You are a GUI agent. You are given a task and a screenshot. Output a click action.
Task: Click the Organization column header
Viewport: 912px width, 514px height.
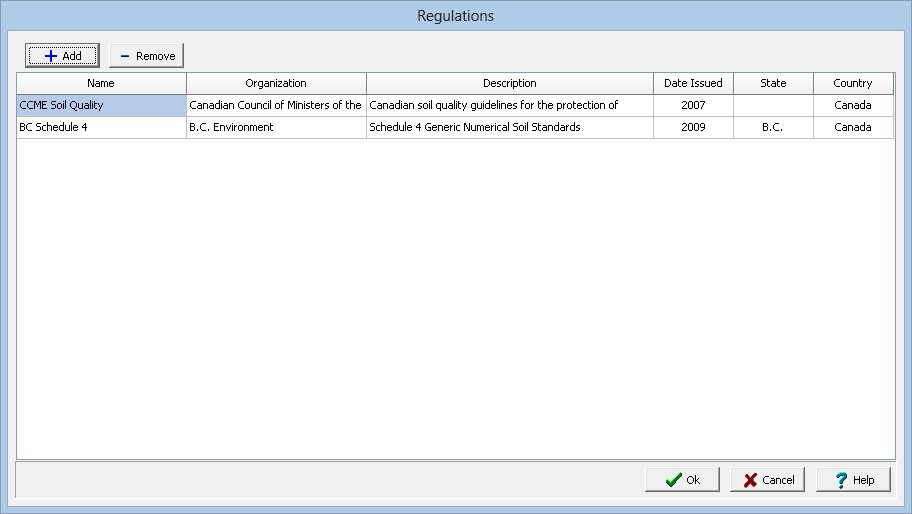[x=276, y=83]
